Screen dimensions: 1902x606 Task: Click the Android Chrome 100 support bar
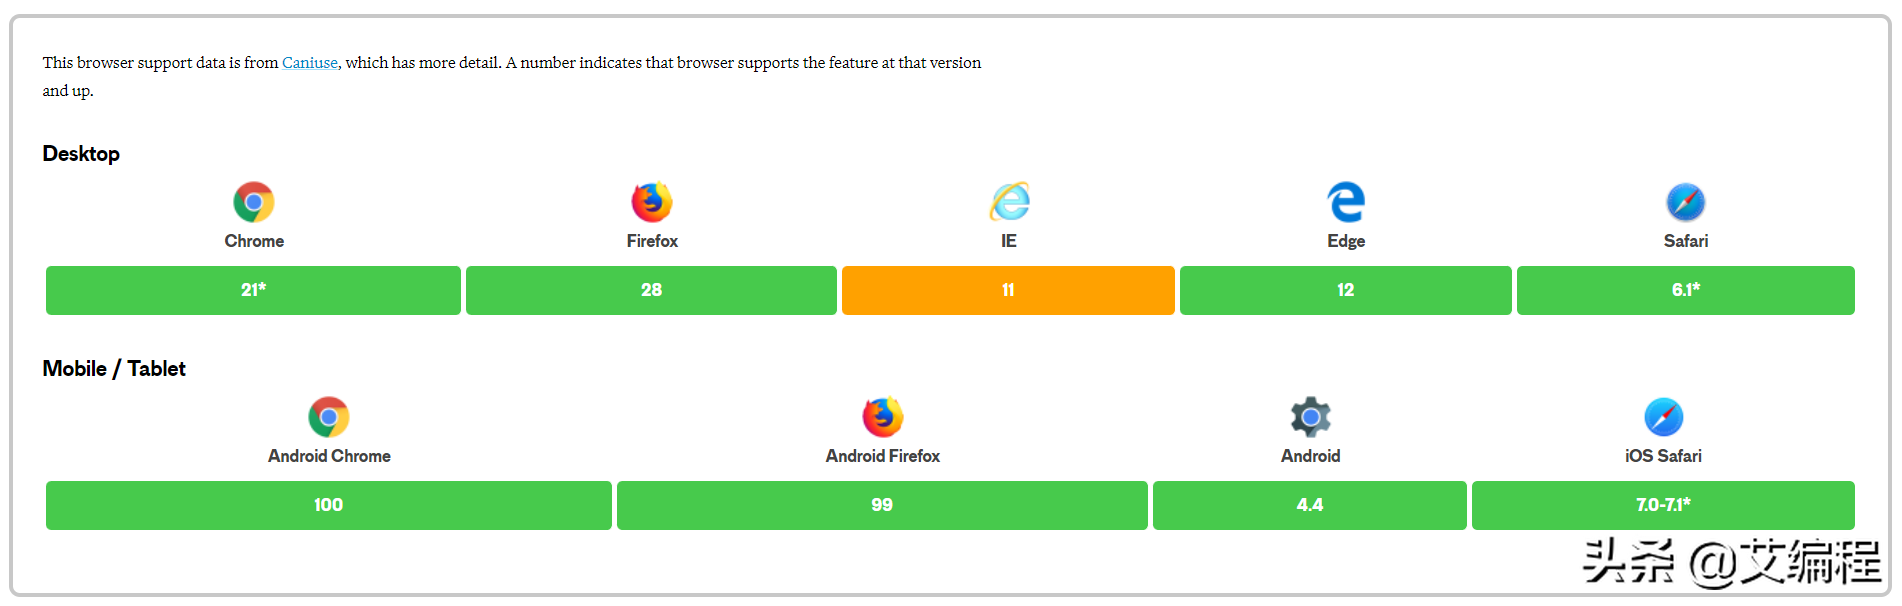329,505
